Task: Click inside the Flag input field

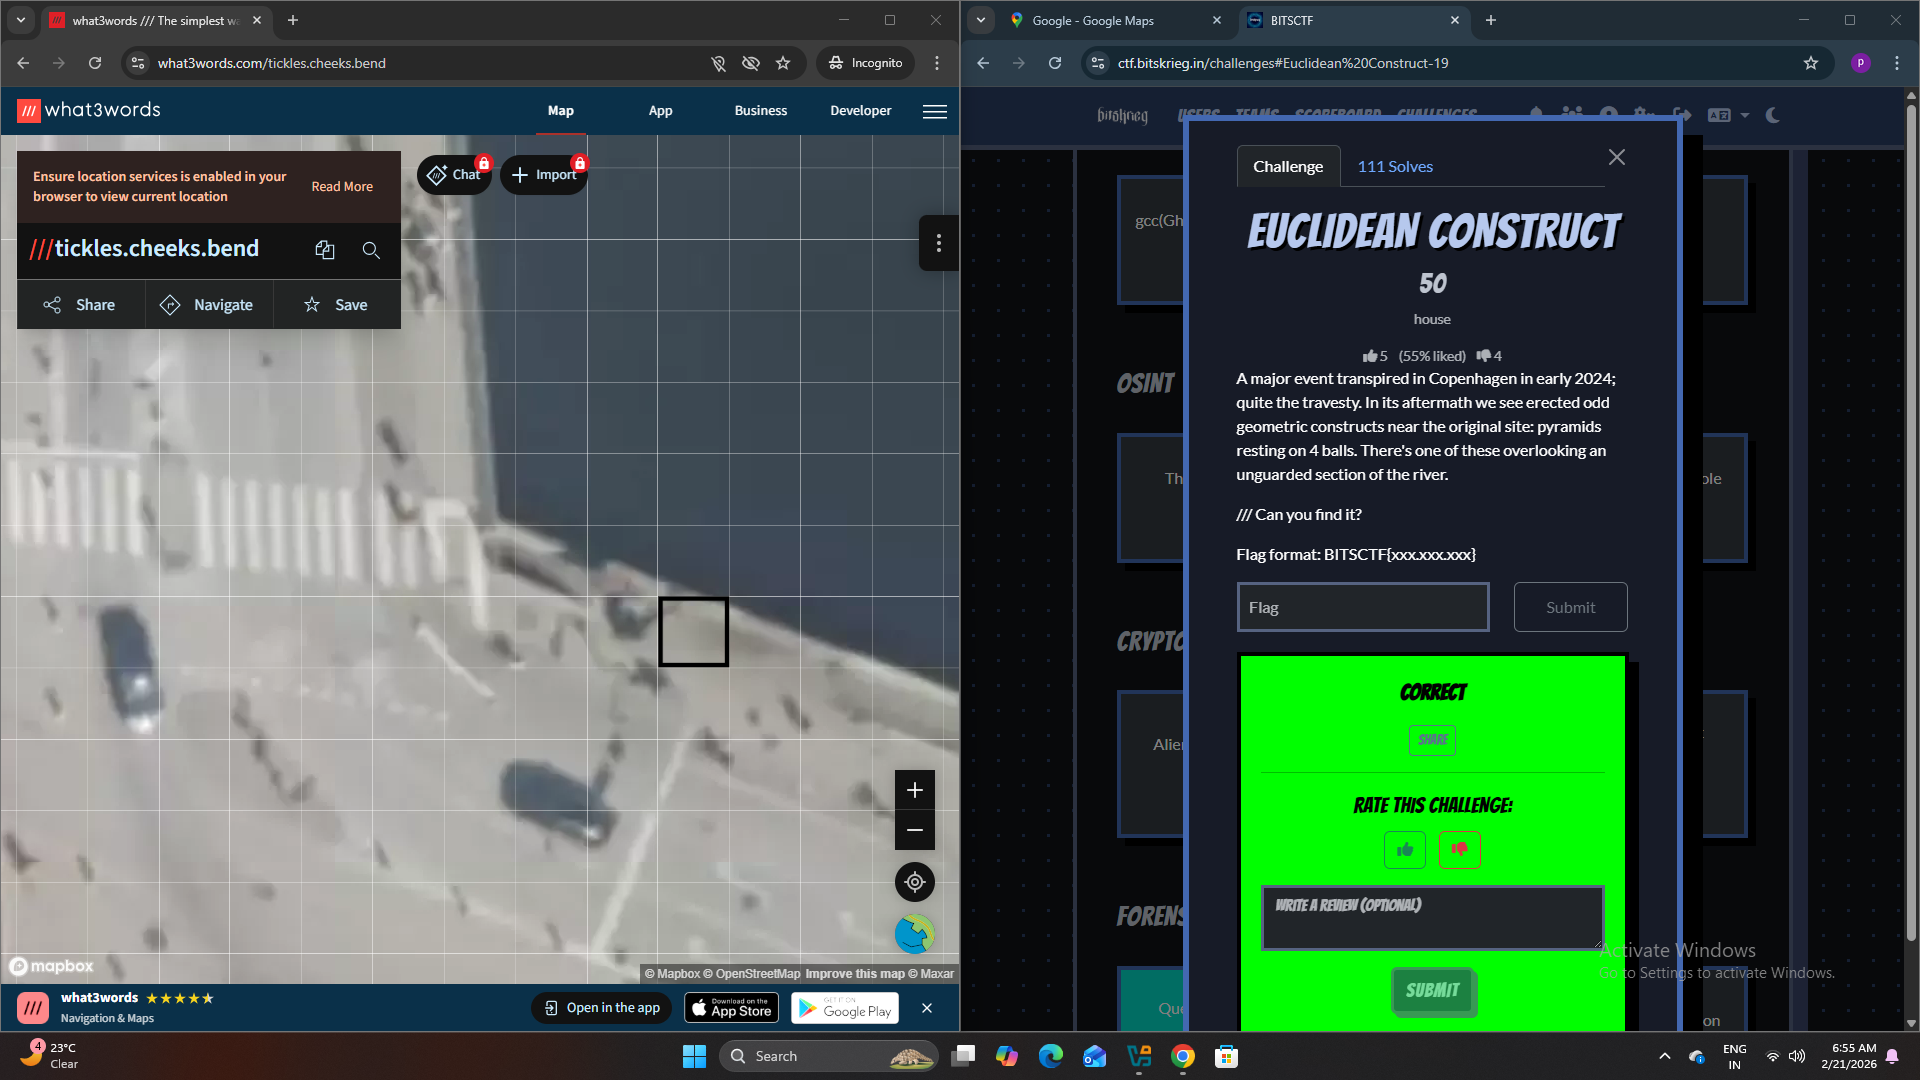Action: [x=1362, y=606]
